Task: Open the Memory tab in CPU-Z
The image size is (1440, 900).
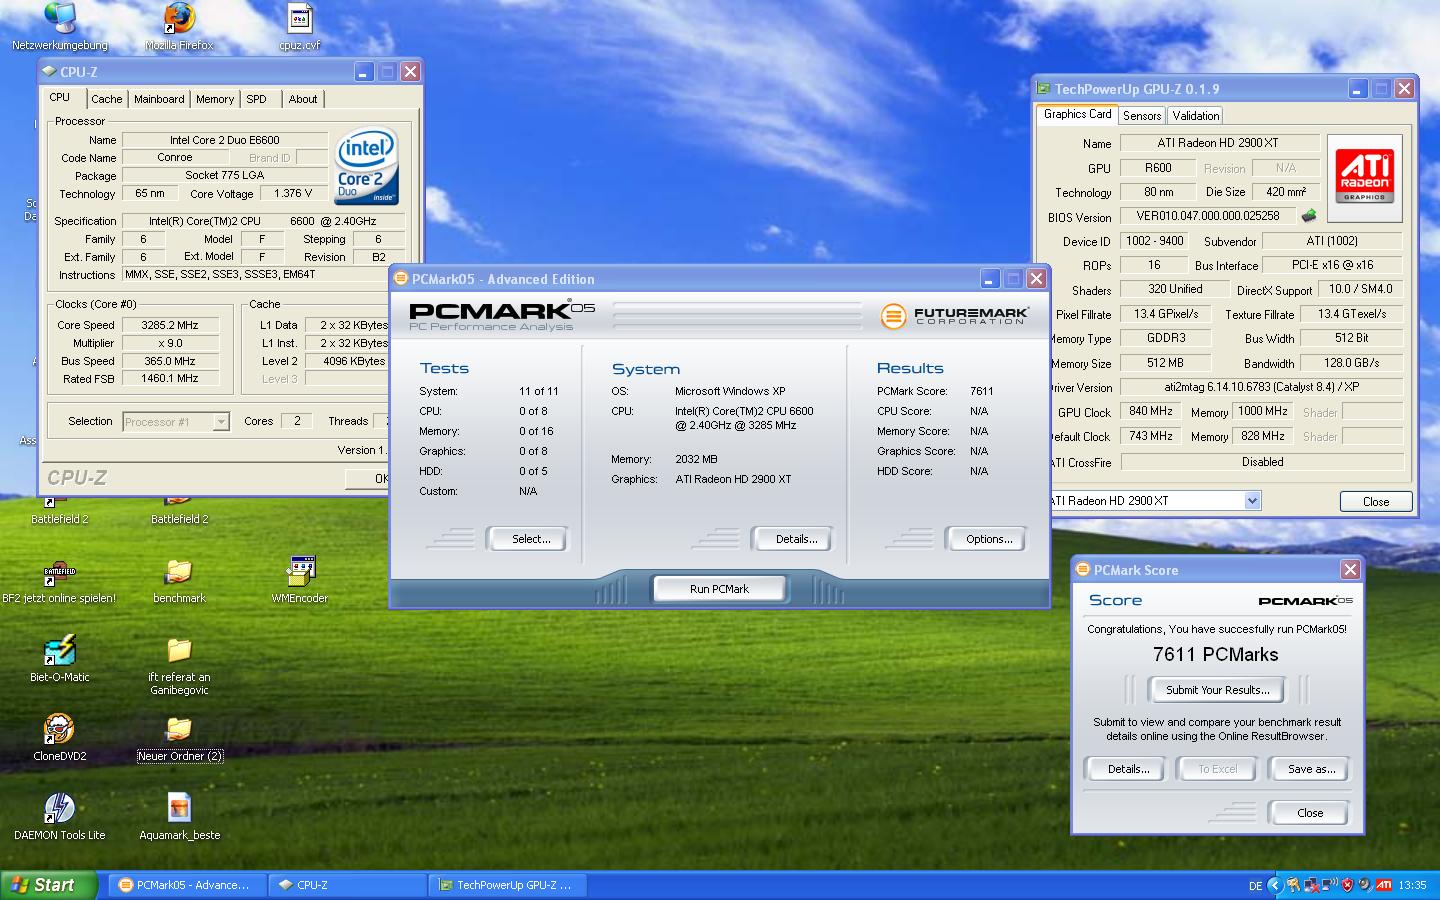Action: pyautogui.click(x=215, y=99)
